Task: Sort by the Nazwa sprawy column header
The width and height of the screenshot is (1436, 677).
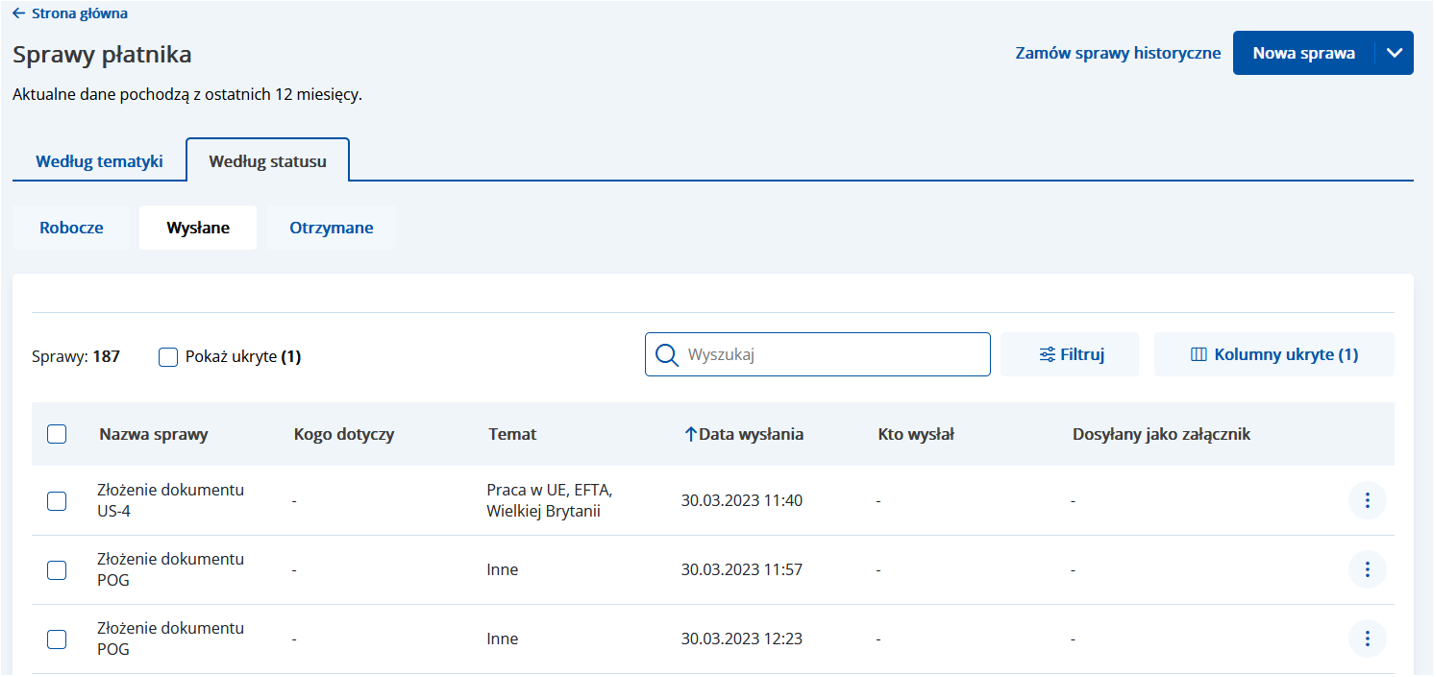Action: point(153,434)
